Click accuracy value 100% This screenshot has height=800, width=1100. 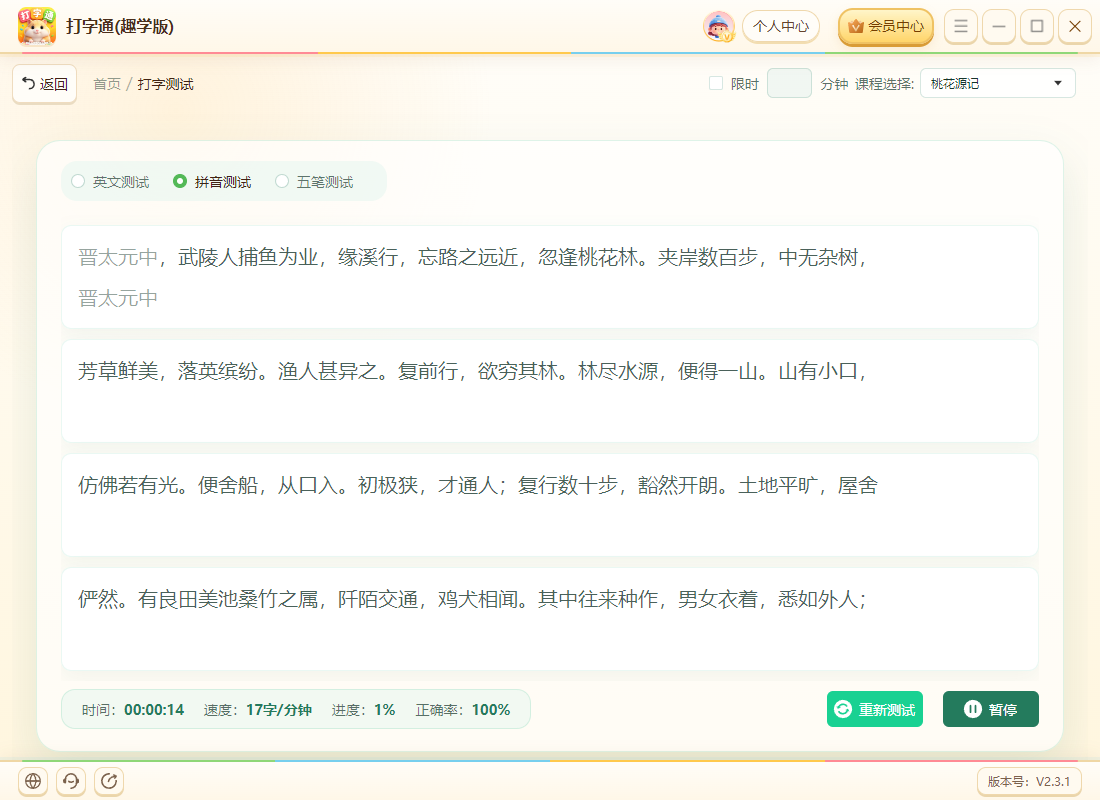click(x=491, y=709)
